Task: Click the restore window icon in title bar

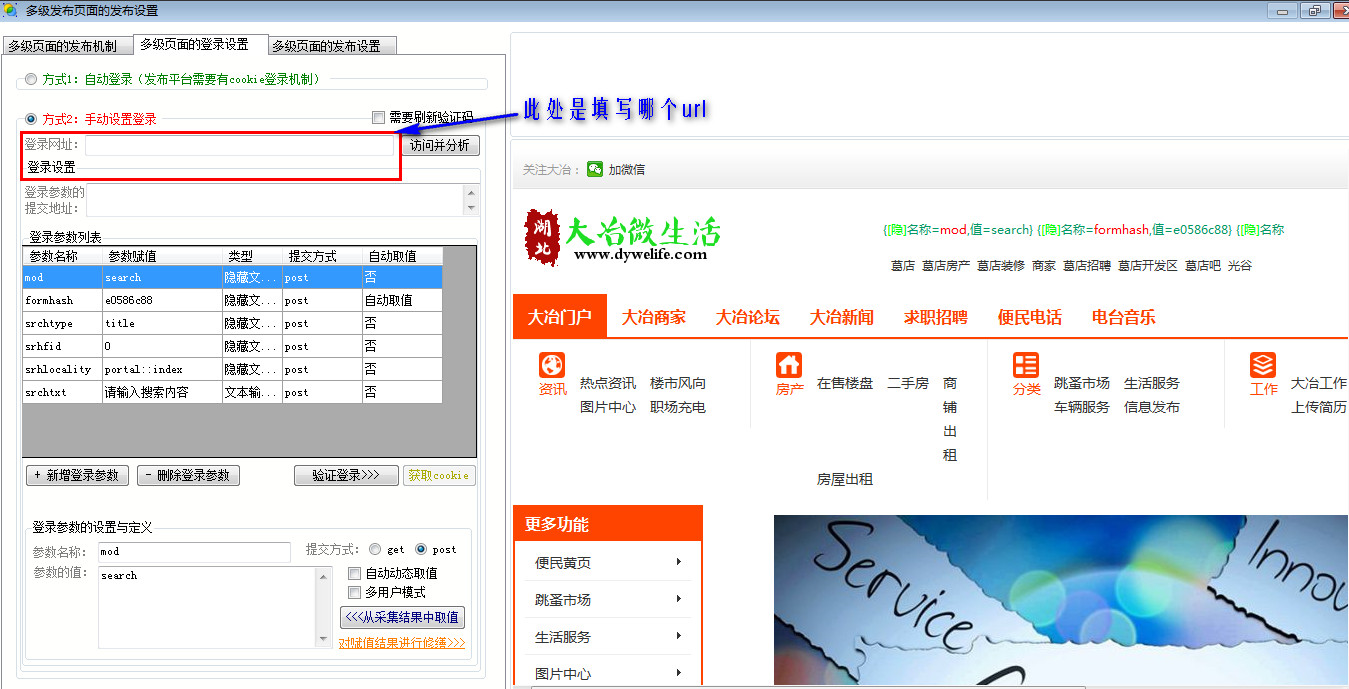Action: [1312, 11]
